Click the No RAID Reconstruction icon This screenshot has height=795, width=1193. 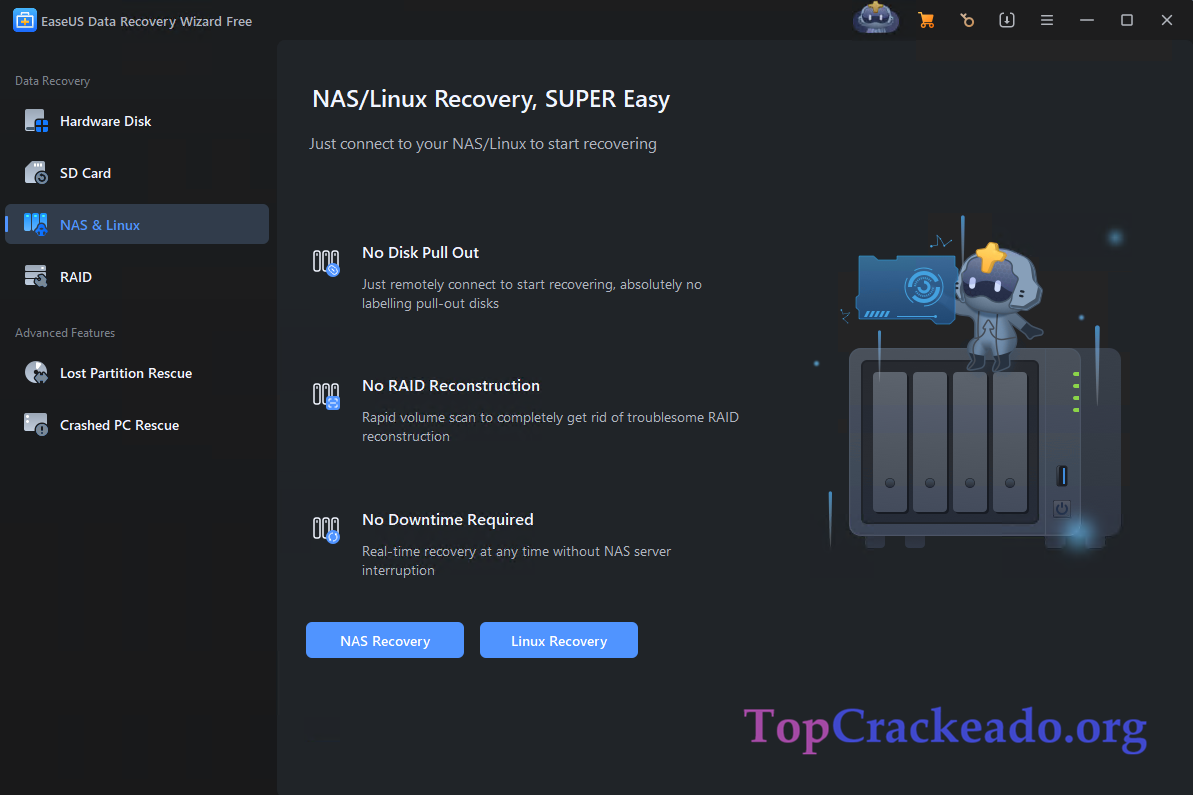326,395
